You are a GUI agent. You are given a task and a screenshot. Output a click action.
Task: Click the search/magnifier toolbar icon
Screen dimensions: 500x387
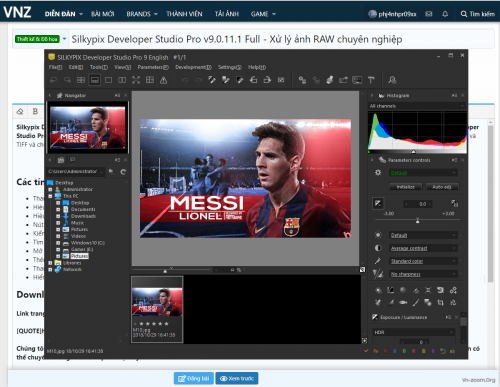[x=392, y=80]
